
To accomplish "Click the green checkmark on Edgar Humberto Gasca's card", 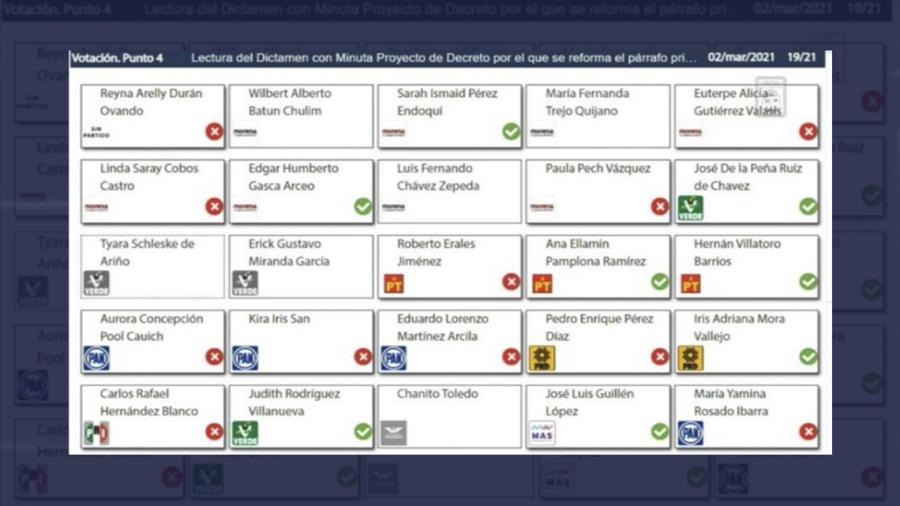I will pyautogui.click(x=362, y=207).
